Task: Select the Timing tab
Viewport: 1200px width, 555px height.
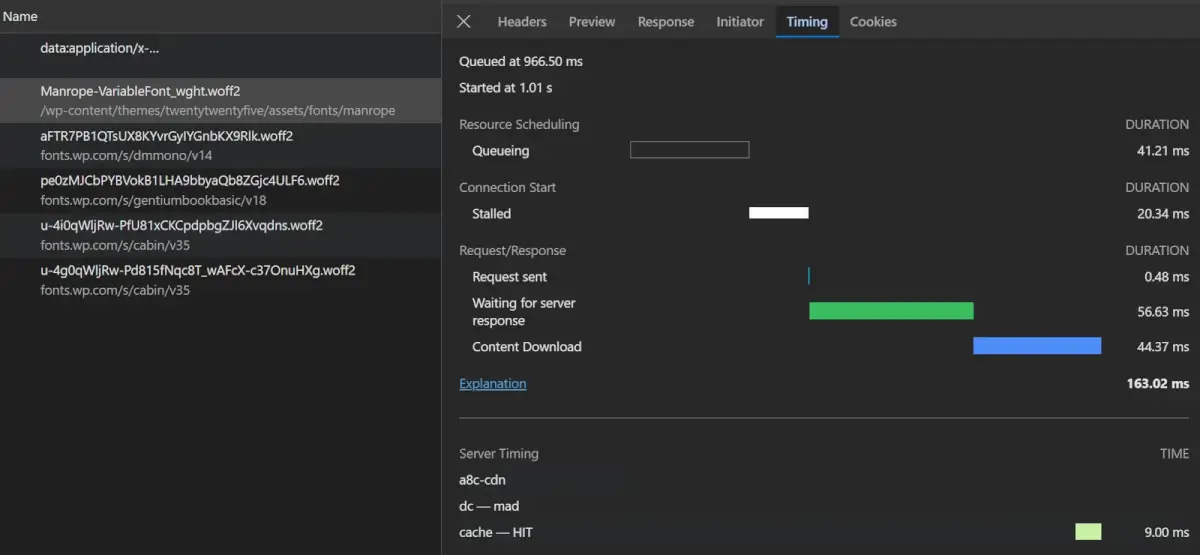Action: click(807, 22)
